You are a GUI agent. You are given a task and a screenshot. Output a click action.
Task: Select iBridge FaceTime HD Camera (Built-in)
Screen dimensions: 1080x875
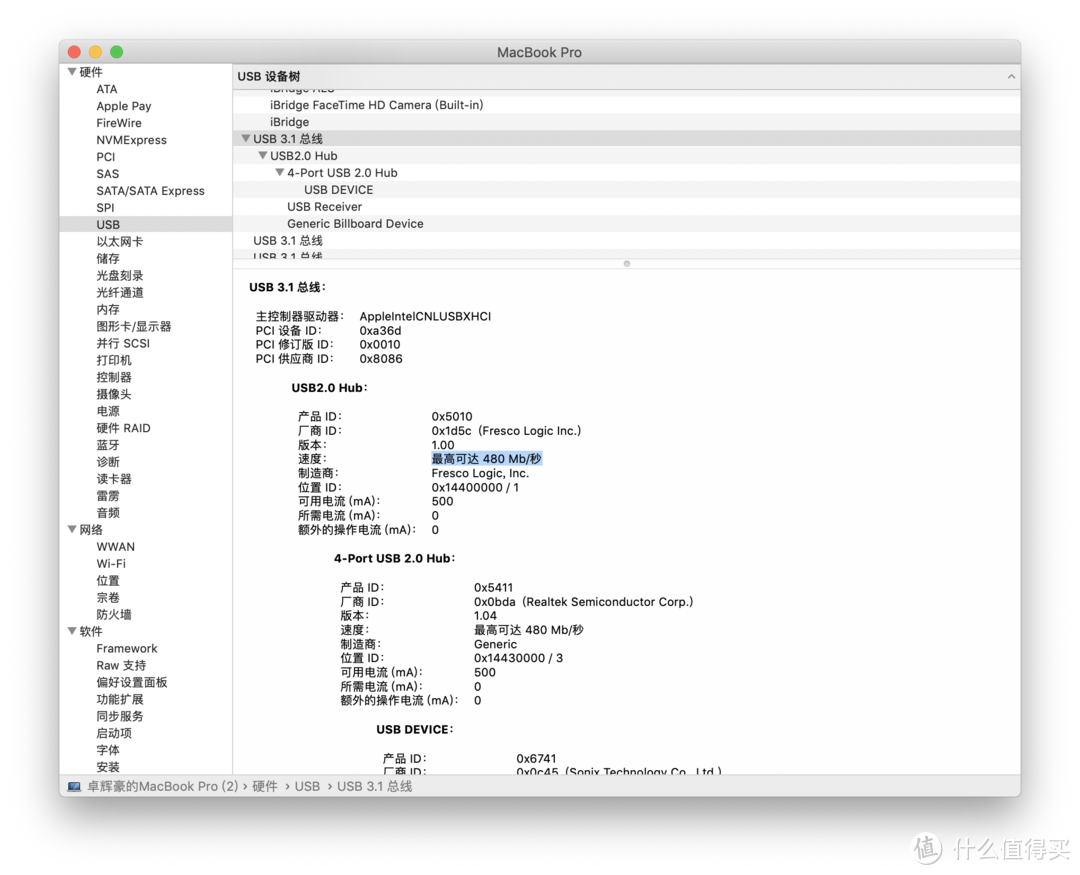[x=376, y=105]
